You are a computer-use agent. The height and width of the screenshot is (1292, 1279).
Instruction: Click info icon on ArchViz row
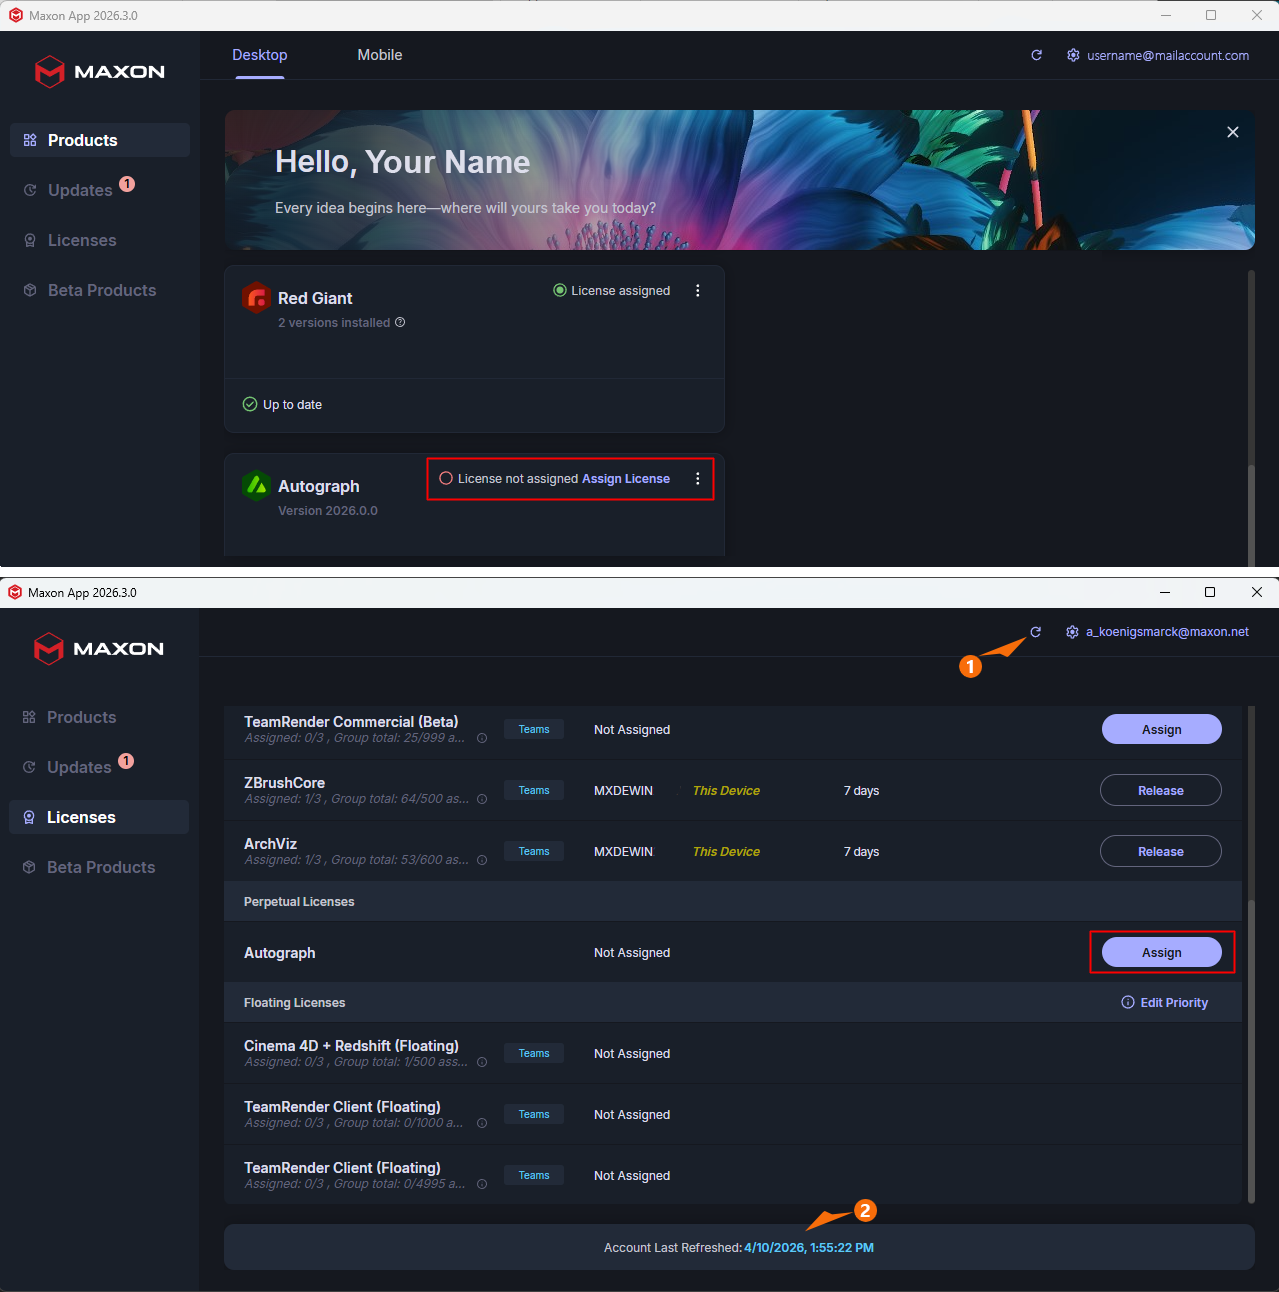482,860
